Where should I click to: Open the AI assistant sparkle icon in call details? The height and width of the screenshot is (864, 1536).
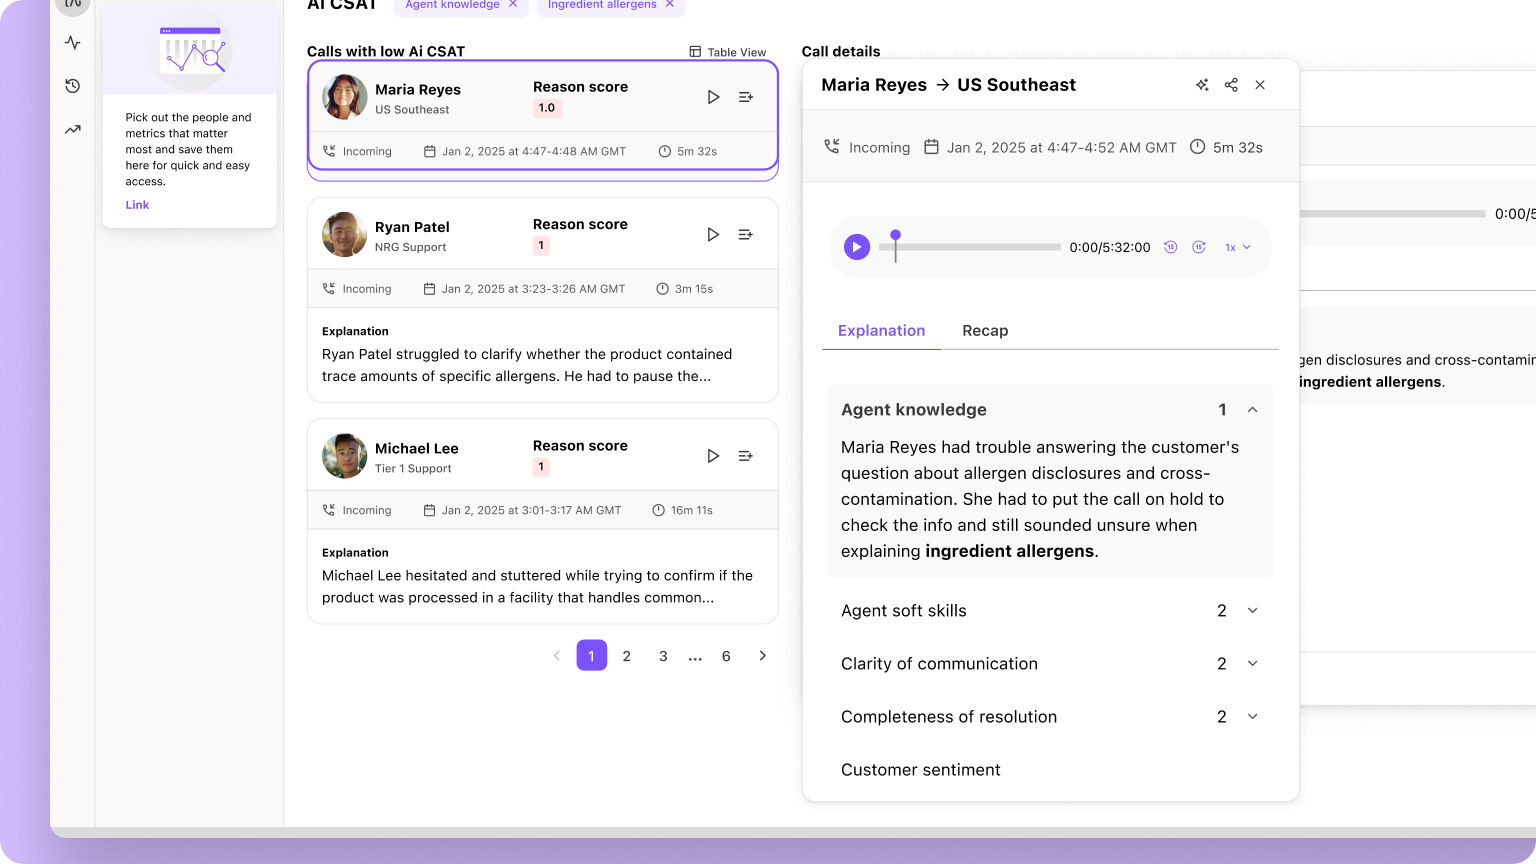(x=1202, y=85)
